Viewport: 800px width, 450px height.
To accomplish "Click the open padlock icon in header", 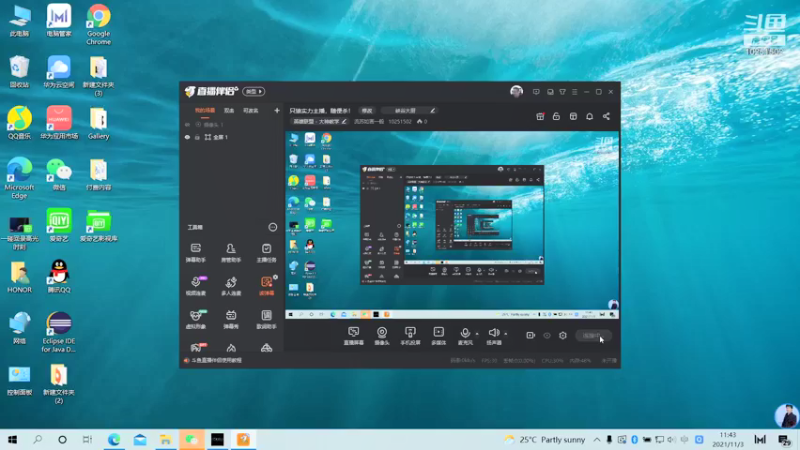I will [x=556, y=116].
